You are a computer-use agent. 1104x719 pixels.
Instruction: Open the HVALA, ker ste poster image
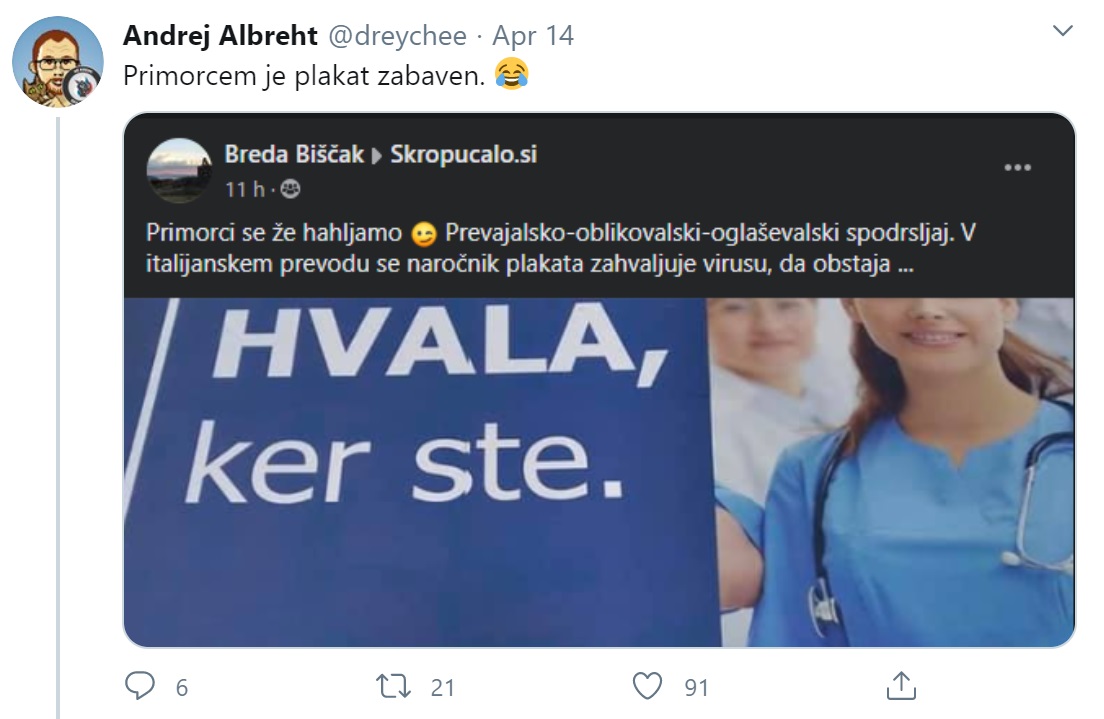click(599, 472)
